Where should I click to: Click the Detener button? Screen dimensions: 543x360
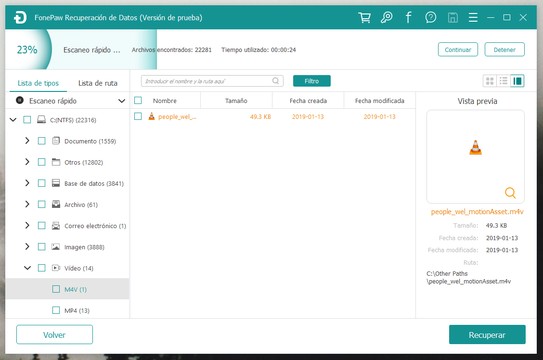click(504, 50)
